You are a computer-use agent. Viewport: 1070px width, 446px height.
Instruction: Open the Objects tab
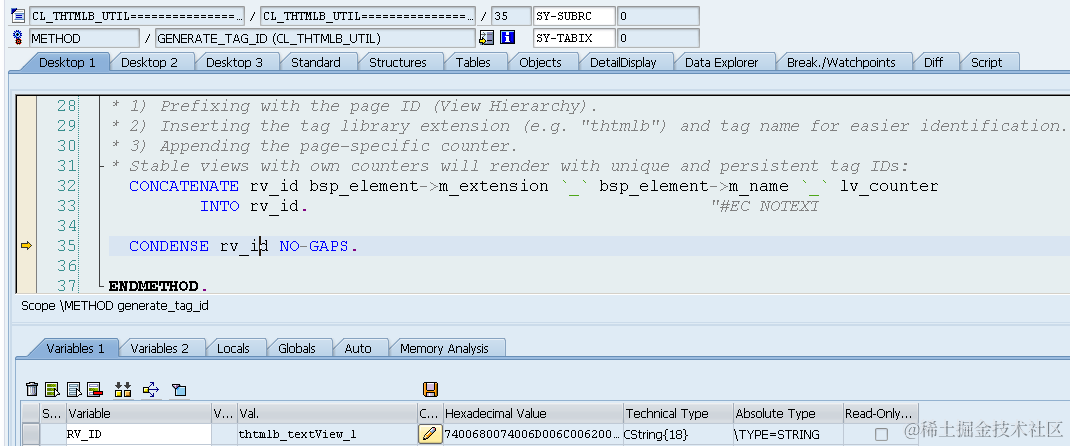pyautogui.click(x=540, y=62)
